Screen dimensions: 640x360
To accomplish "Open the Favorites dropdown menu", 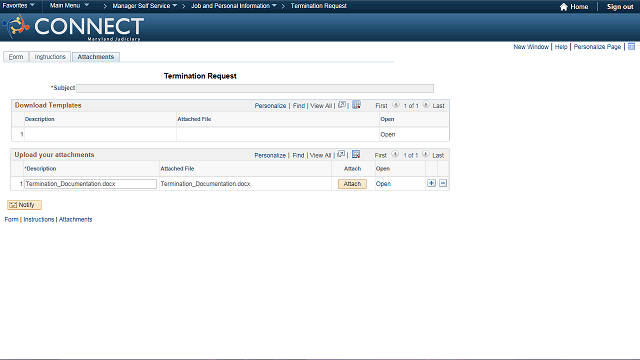I will [18, 6].
